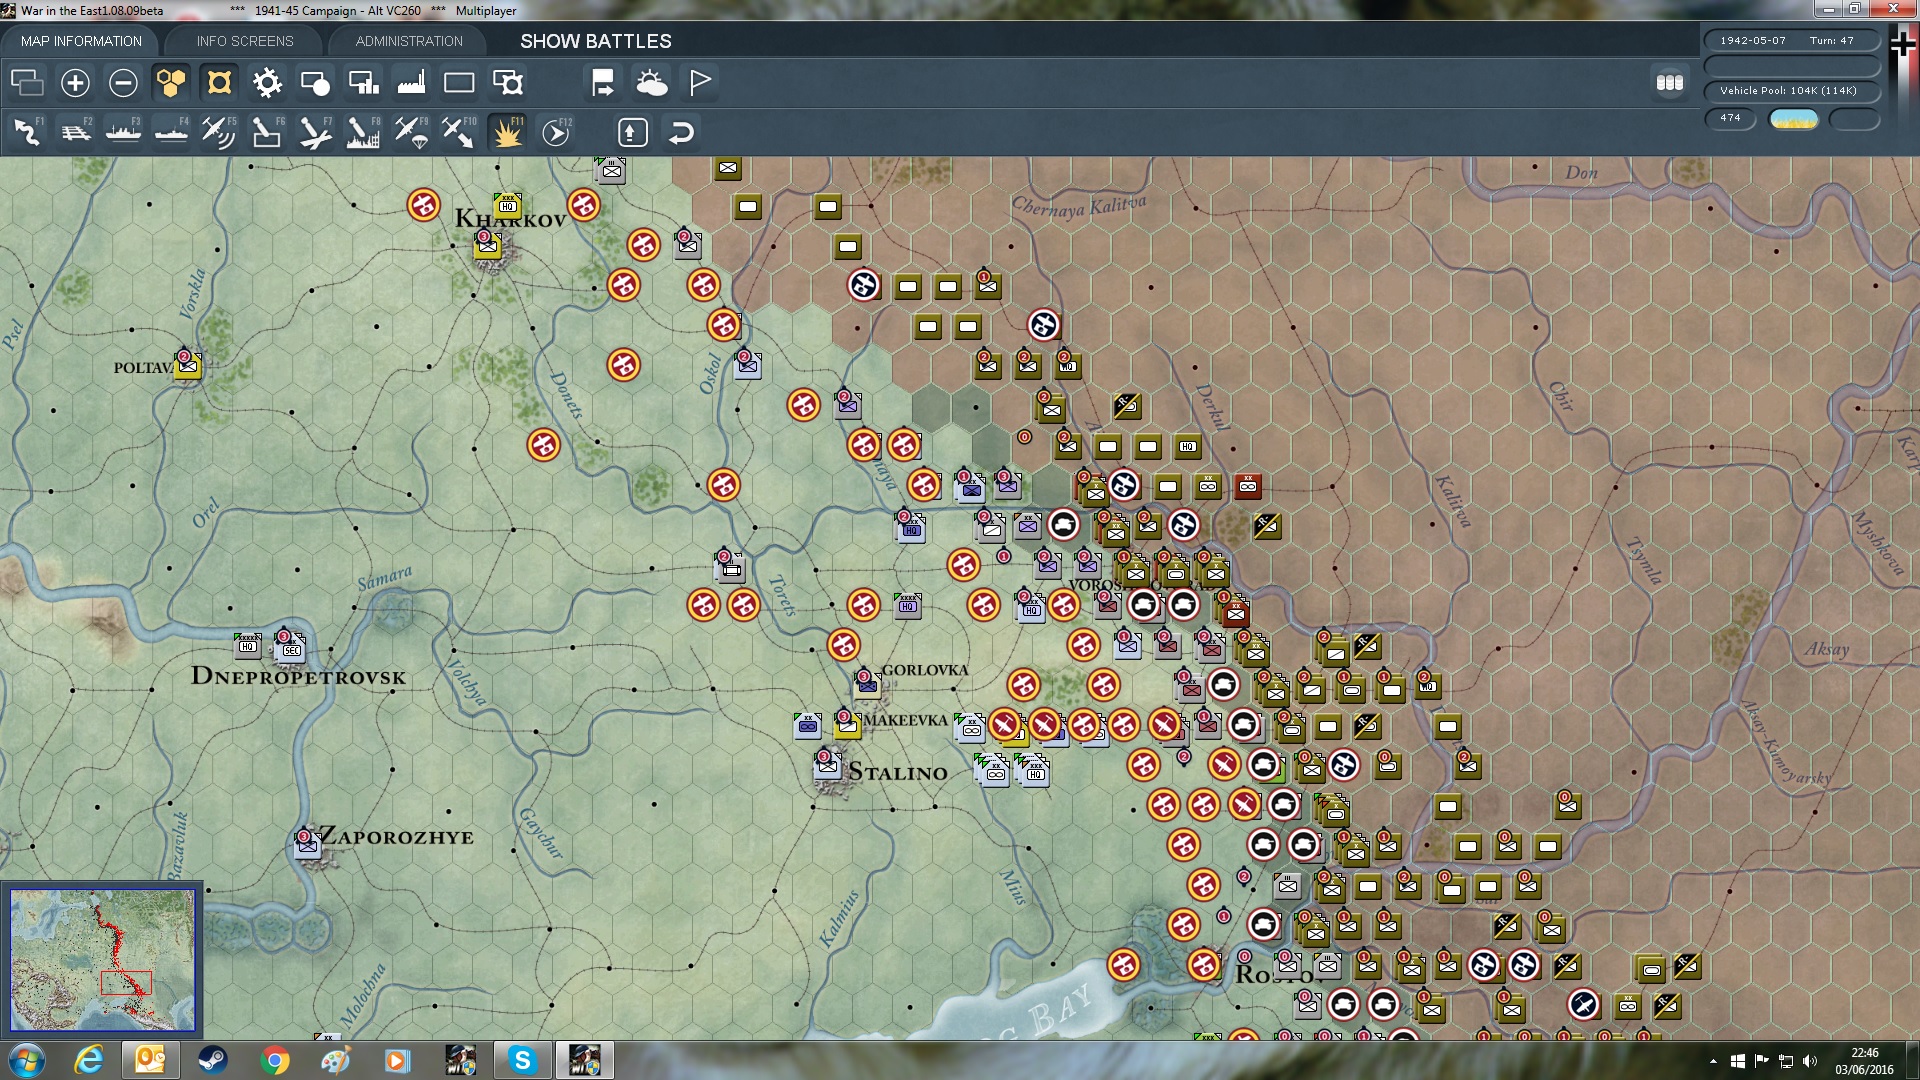Open the INFO SCREENS tab
Image resolution: width=1920 pixels, height=1080 pixels.
pos(245,41)
